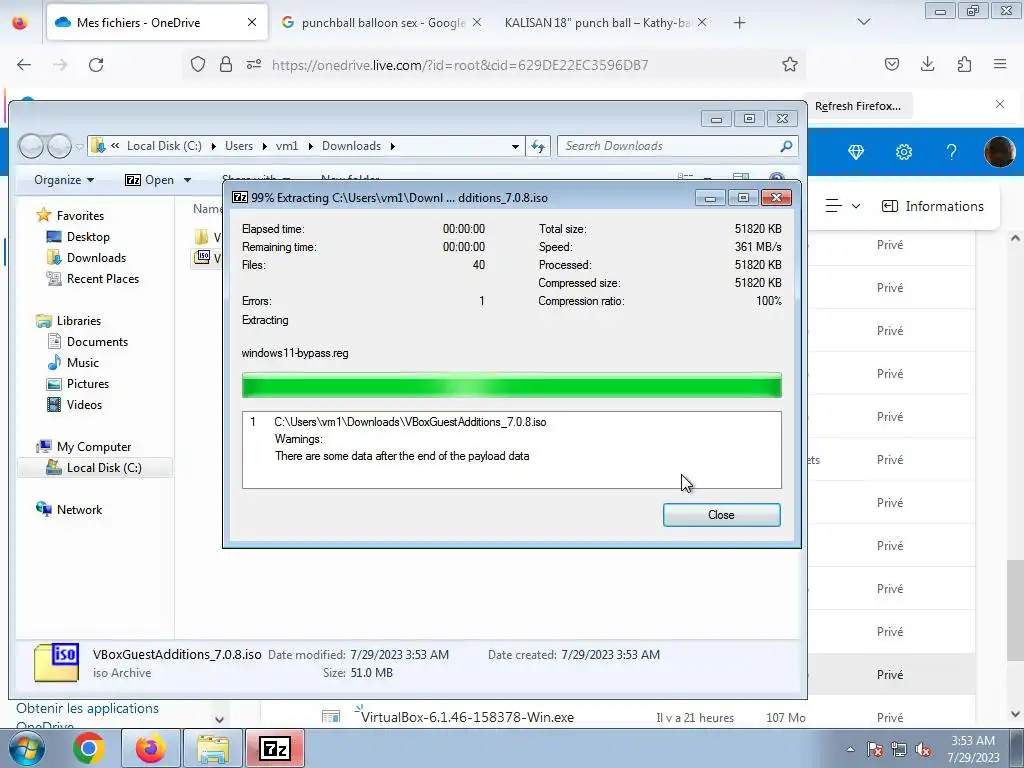
Task: Switch to Firefox in the taskbar
Action: coord(150,748)
